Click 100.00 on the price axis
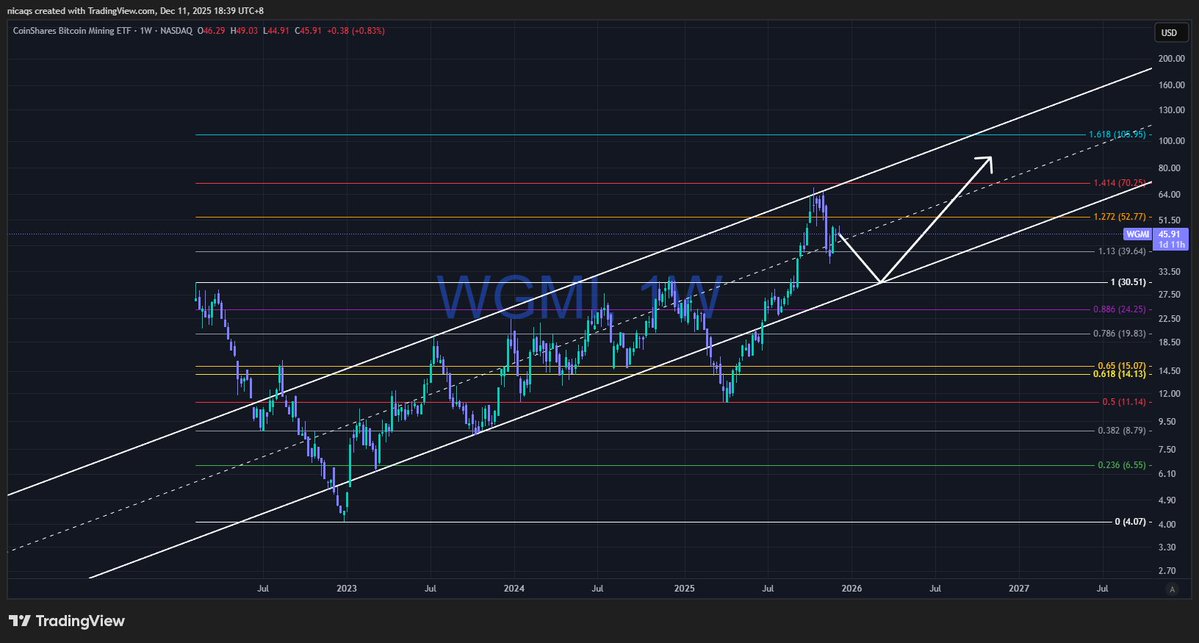This screenshot has width=1199, height=643. [x=1171, y=141]
